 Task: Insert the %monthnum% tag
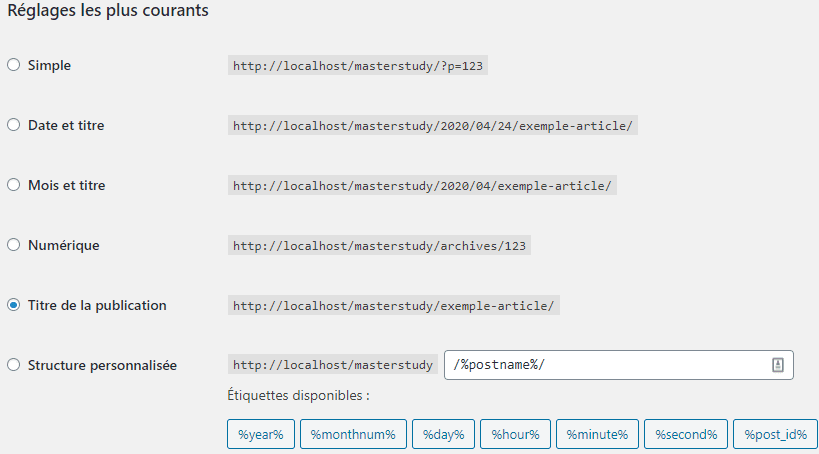(x=353, y=434)
